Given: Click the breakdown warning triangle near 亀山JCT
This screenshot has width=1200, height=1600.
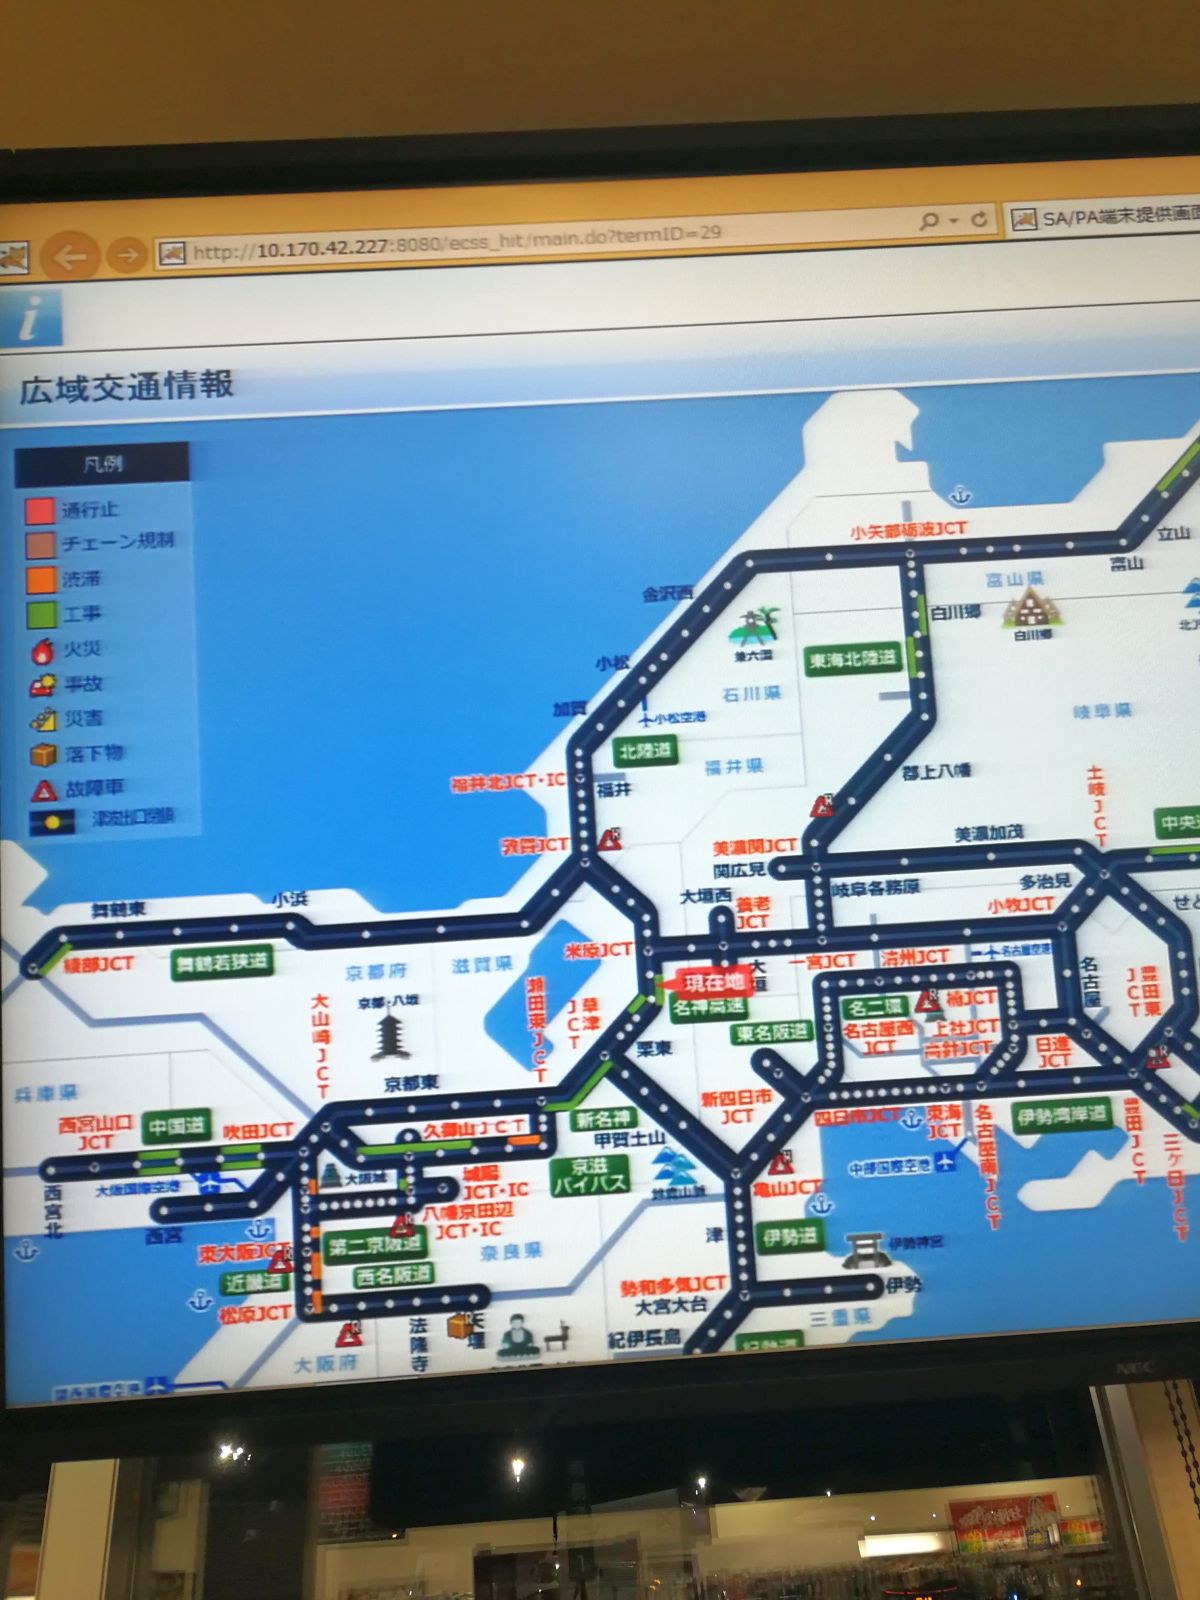Looking at the screenshot, I should pos(780,1162).
